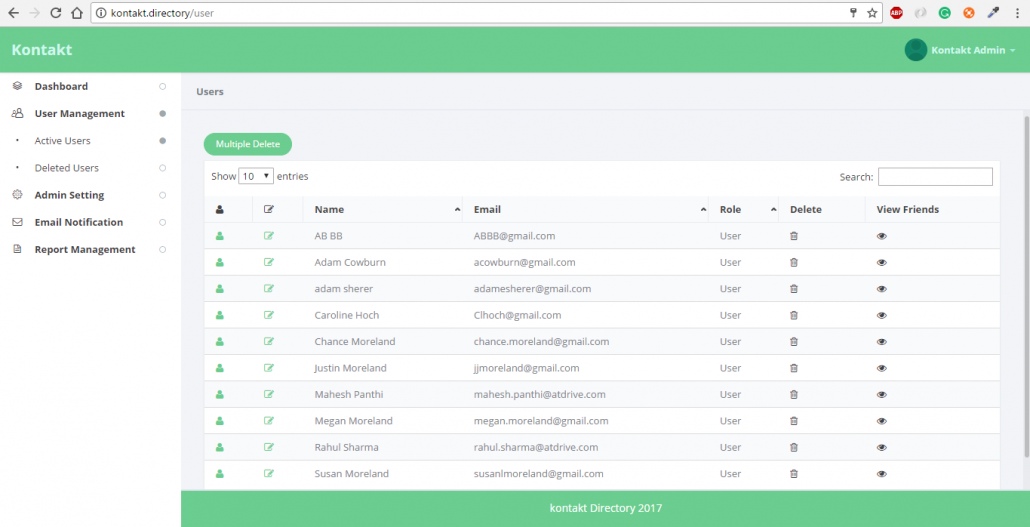Viewport: 1030px width, 527px height.
Task: Click trash icon for Rahul Sharma
Action: tap(794, 447)
